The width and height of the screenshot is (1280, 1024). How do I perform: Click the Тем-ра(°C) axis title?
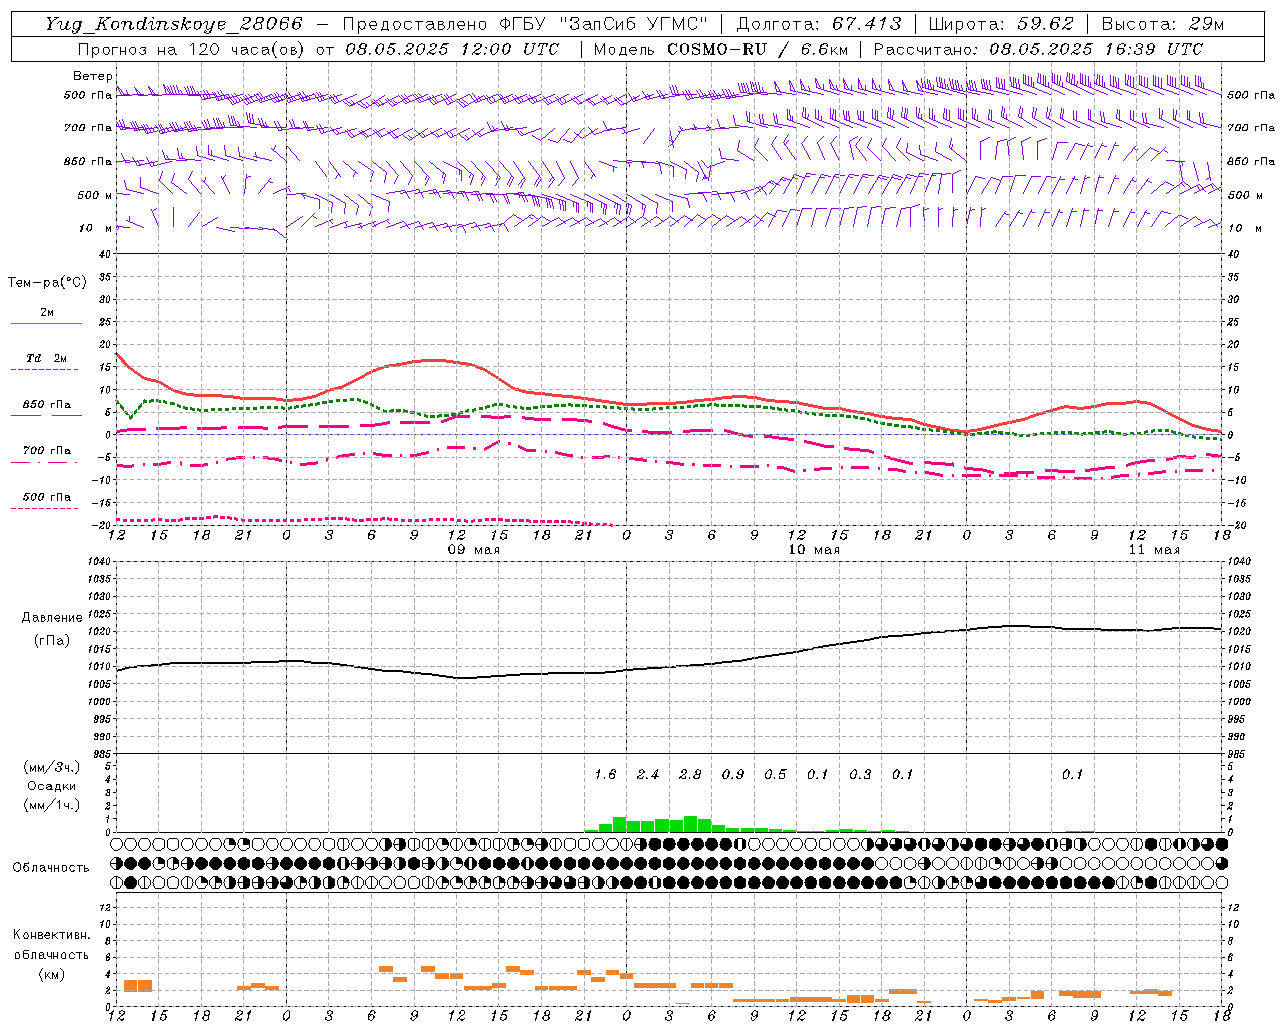(x=47, y=283)
